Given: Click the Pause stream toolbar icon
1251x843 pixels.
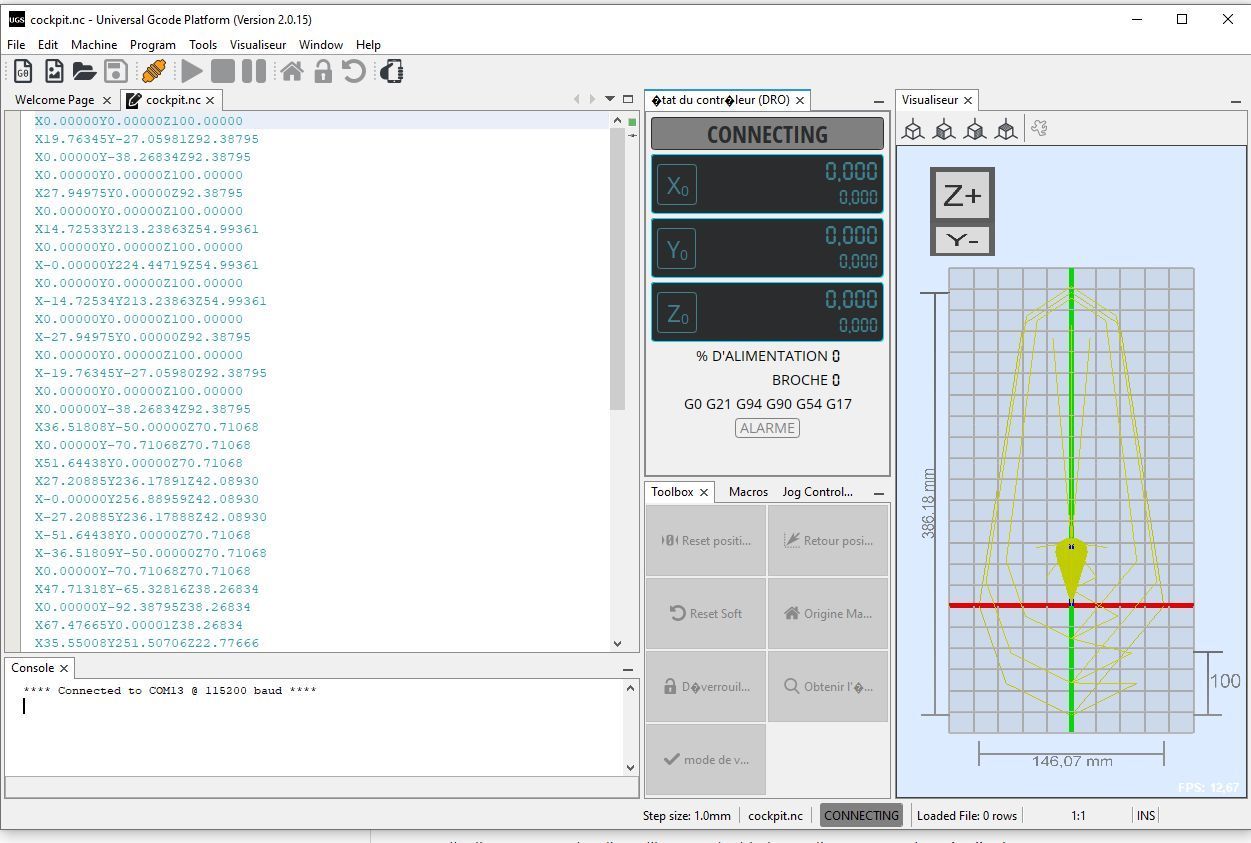Looking at the screenshot, I should (x=254, y=71).
